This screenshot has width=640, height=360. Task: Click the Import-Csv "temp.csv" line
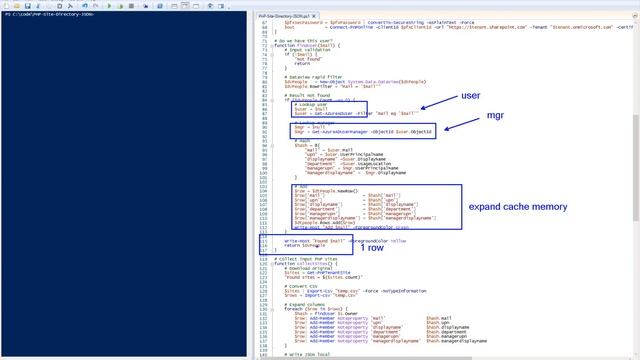320,295
